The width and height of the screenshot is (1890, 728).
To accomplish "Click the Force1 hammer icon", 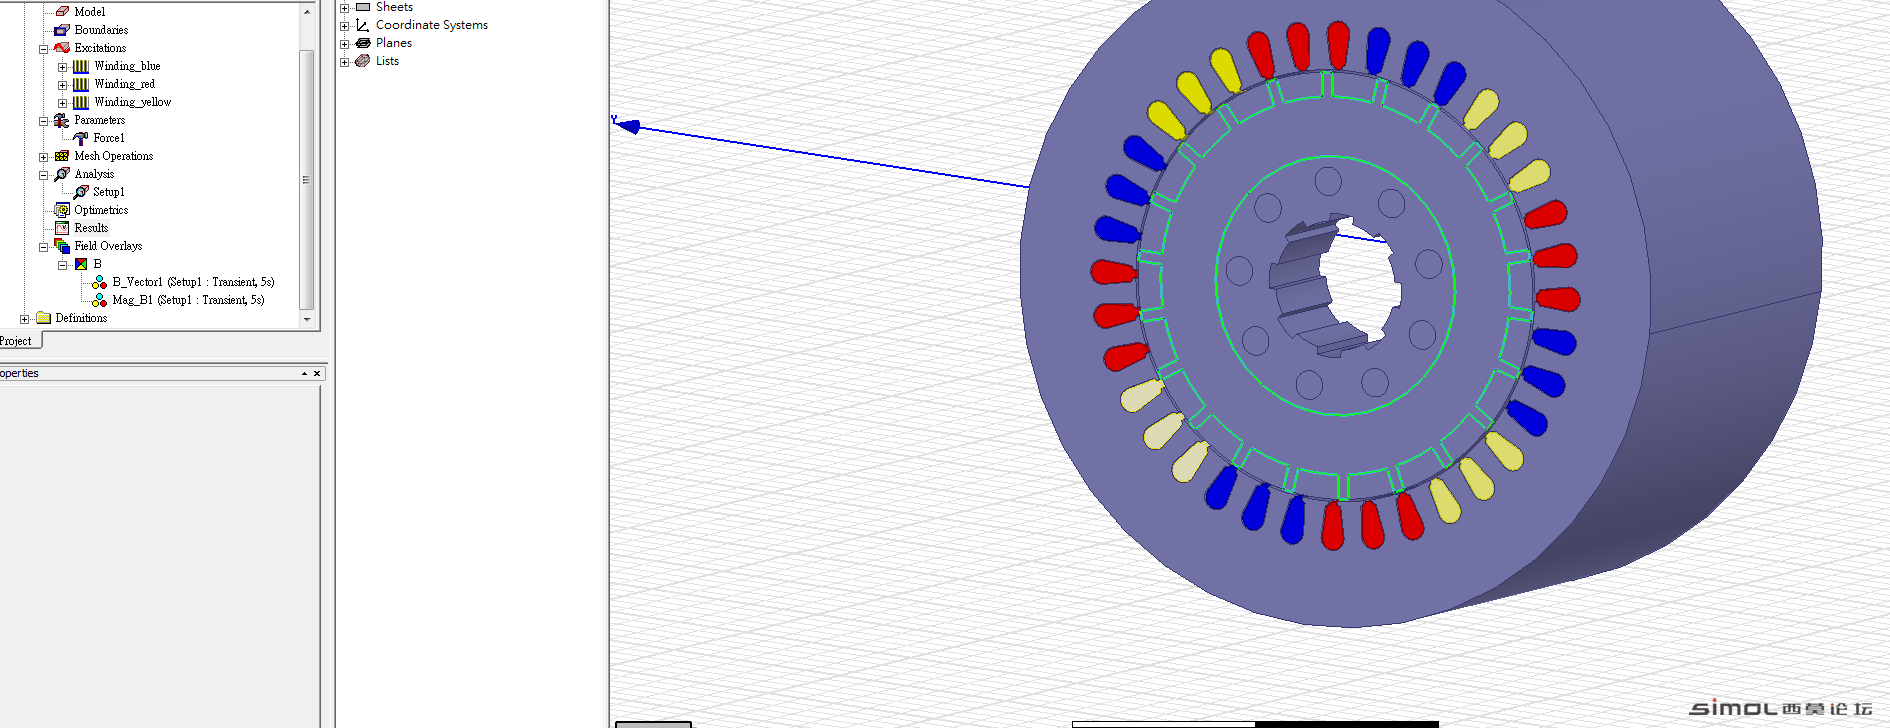I will [x=81, y=138].
